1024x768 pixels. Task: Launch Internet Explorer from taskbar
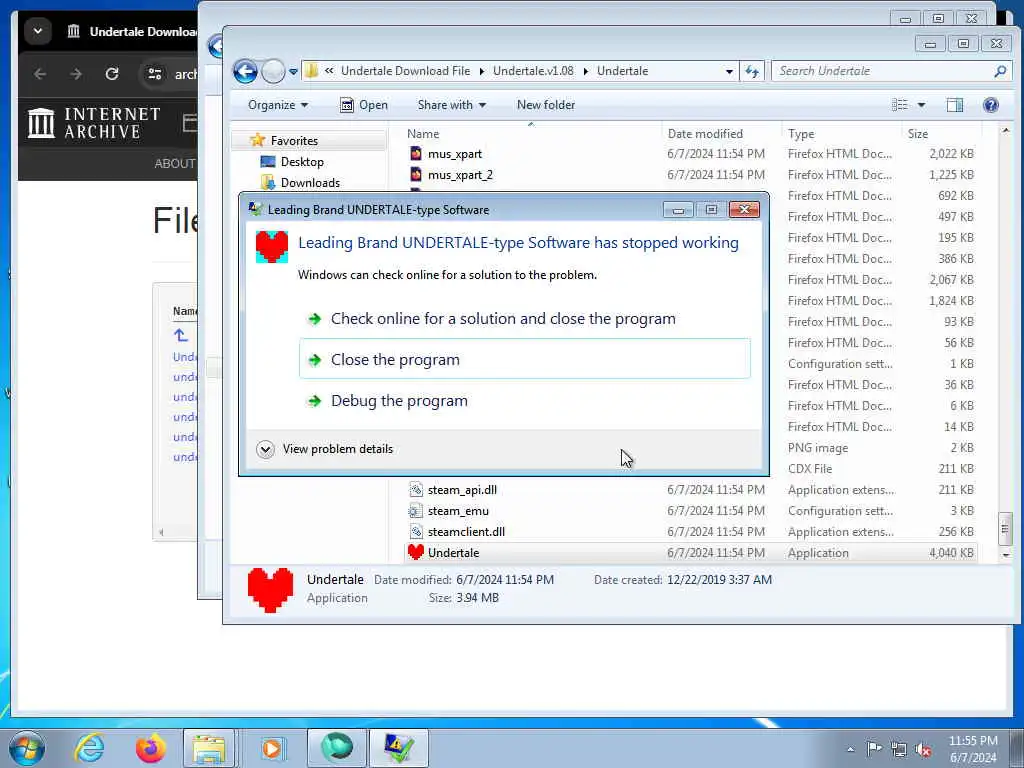pyautogui.click(x=89, y=748)
